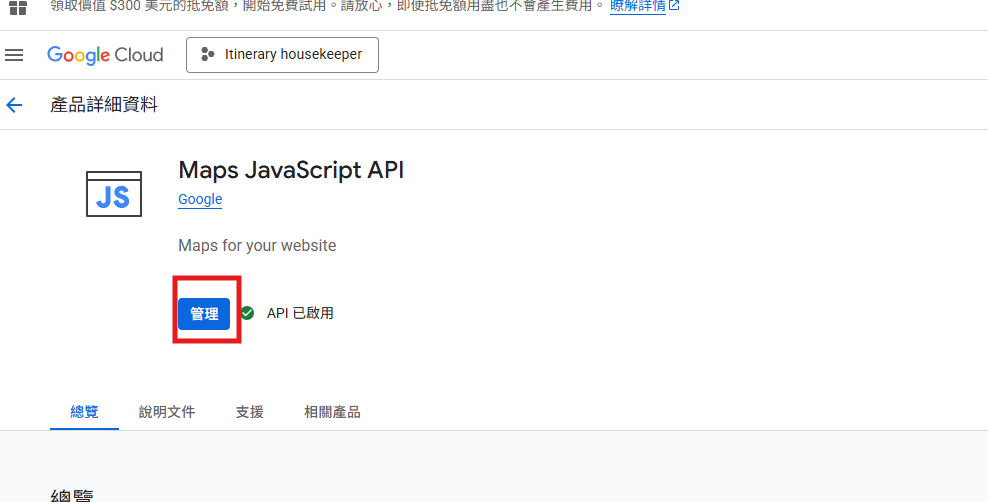This screenshot has width=988, height=502.
Task: Open the 瞭解詳情 link in the banner
Action: (645, 6)
